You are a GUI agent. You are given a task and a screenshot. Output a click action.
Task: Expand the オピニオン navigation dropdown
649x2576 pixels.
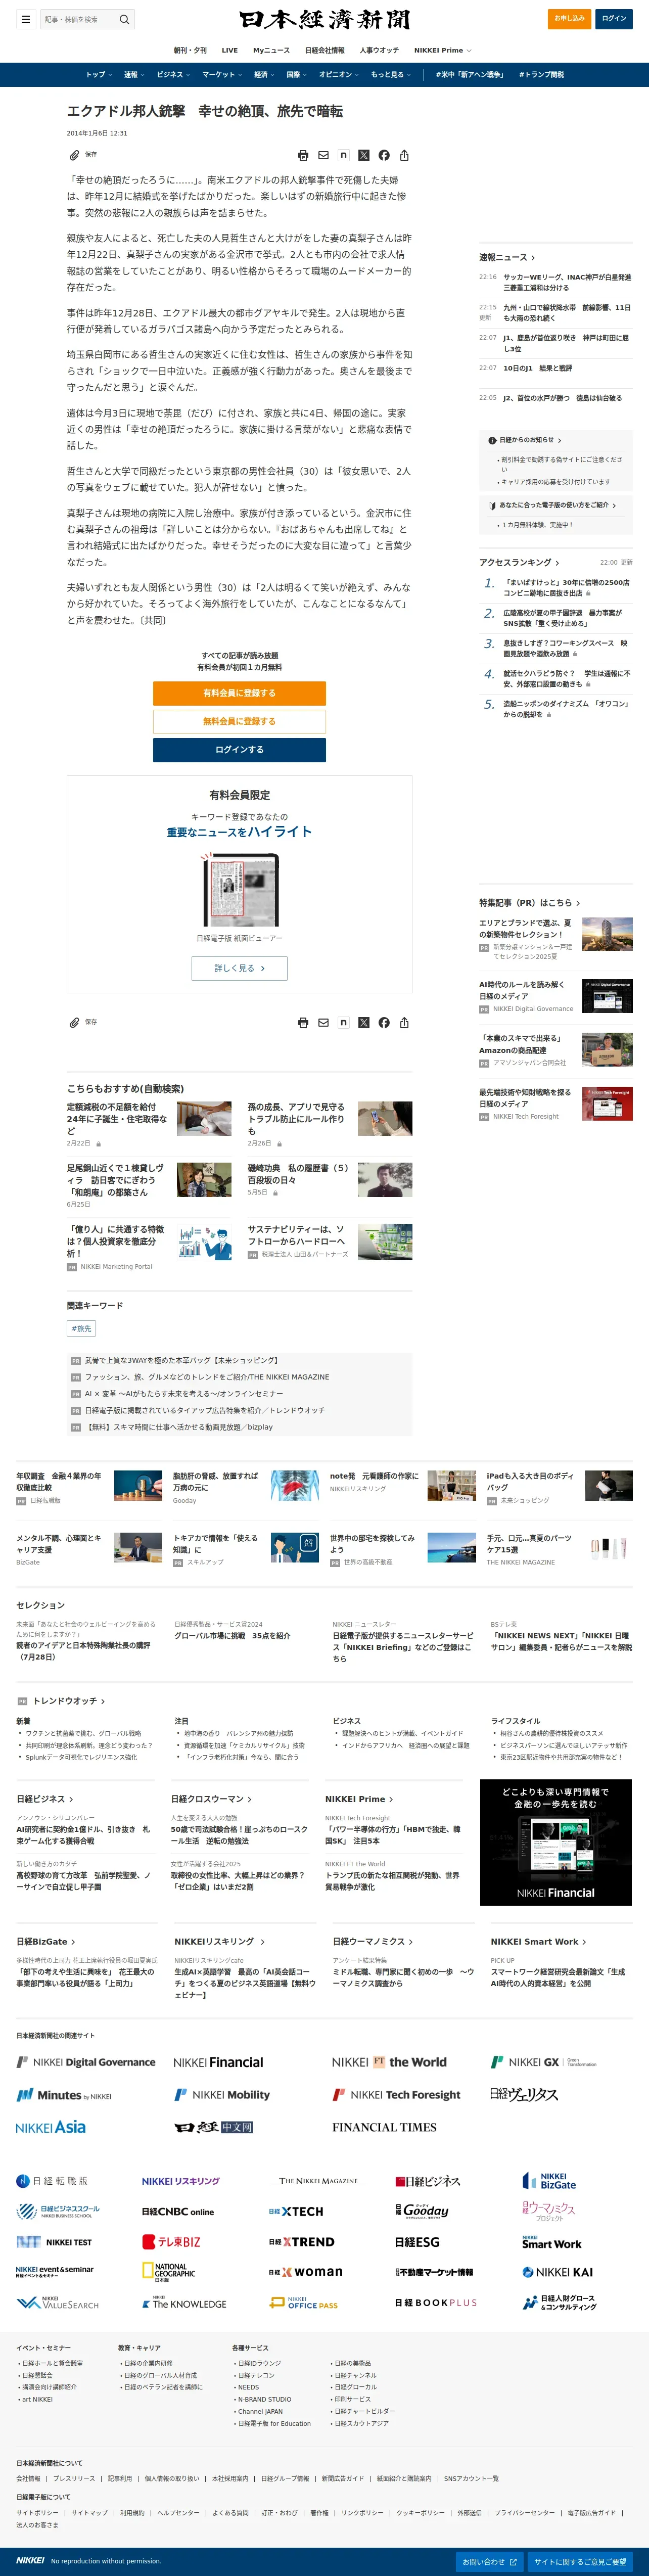pos(339,74)
